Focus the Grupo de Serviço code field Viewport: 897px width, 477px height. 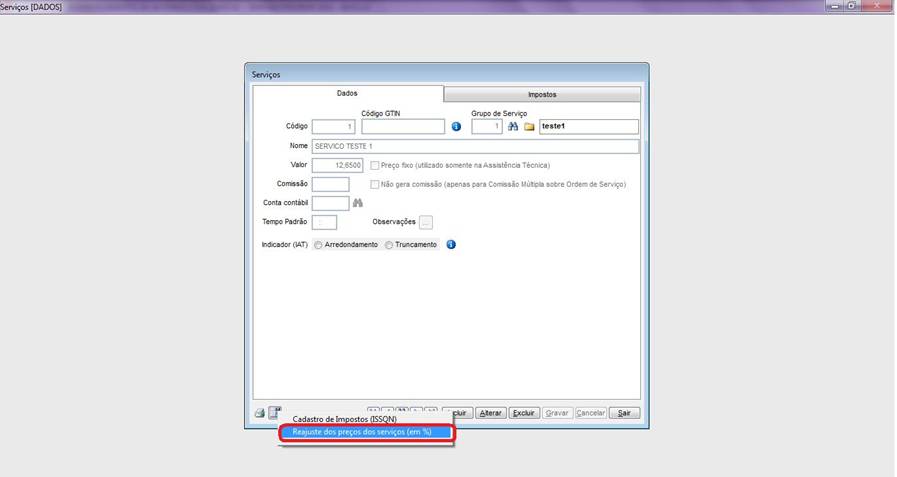click(487, 126)
